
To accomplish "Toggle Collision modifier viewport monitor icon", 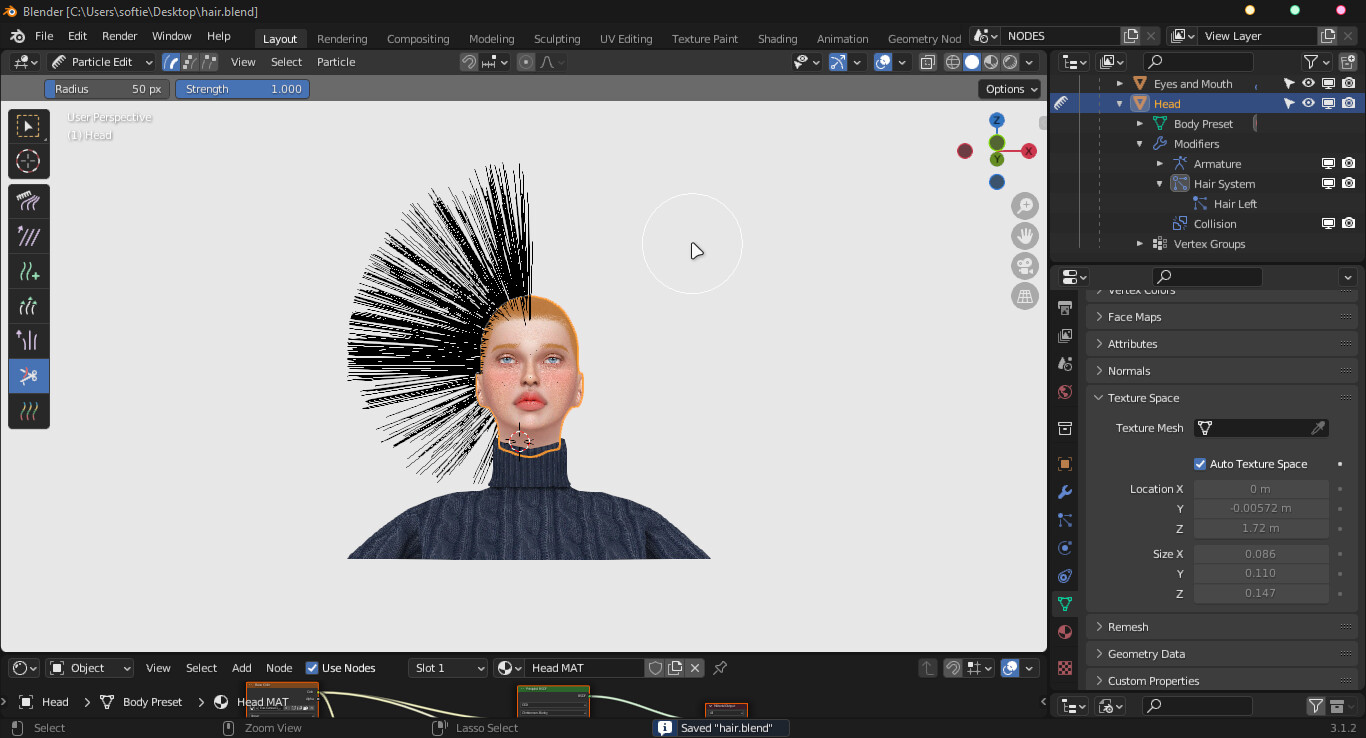I will [x=1328, y=223].
